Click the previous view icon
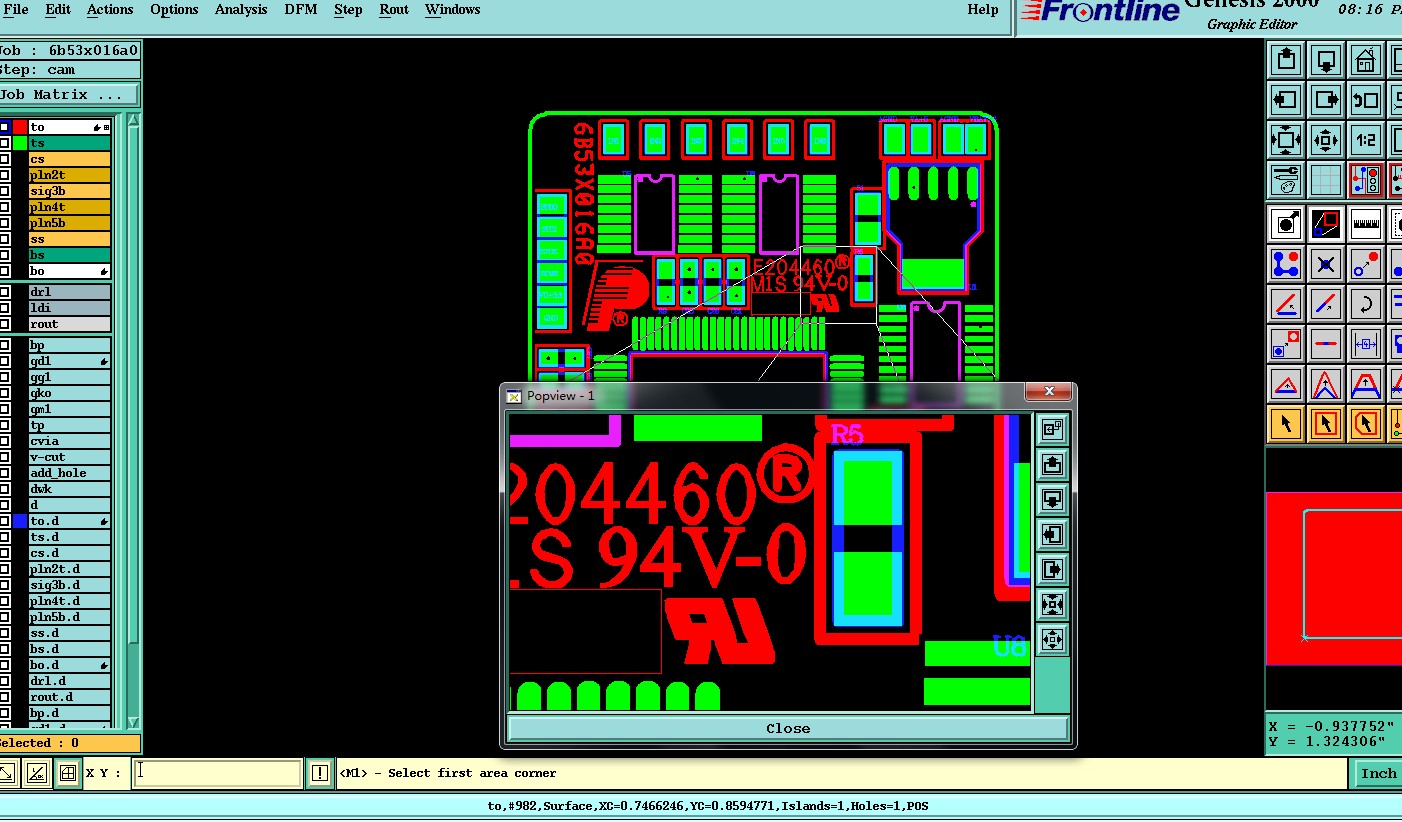 1365,100
